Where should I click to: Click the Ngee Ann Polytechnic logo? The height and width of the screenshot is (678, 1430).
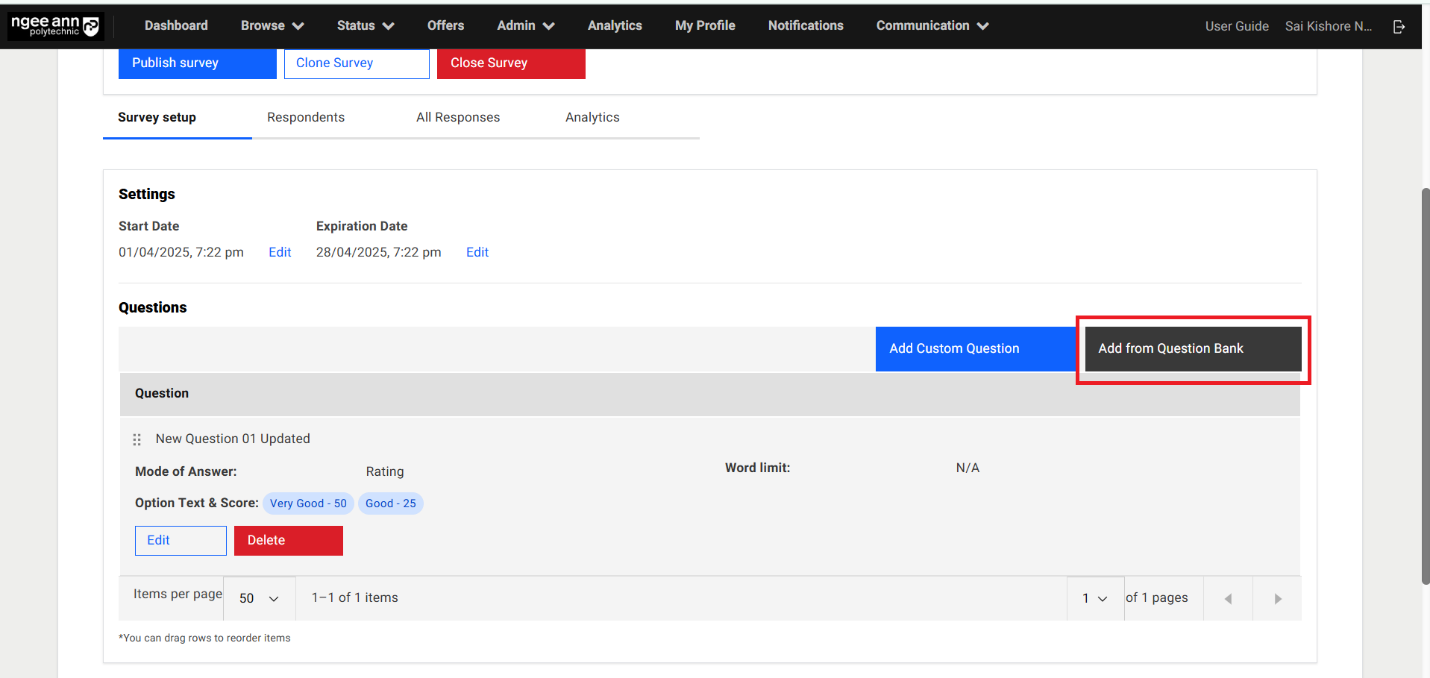(x=55, y=26)
